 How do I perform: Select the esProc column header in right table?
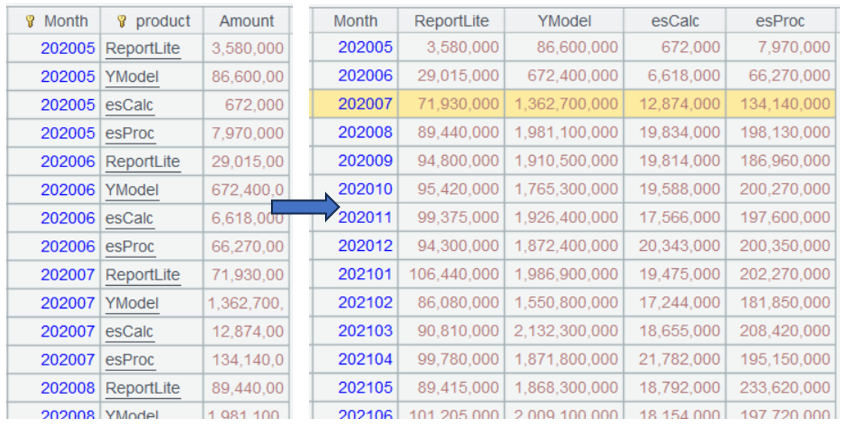[781, 21]
